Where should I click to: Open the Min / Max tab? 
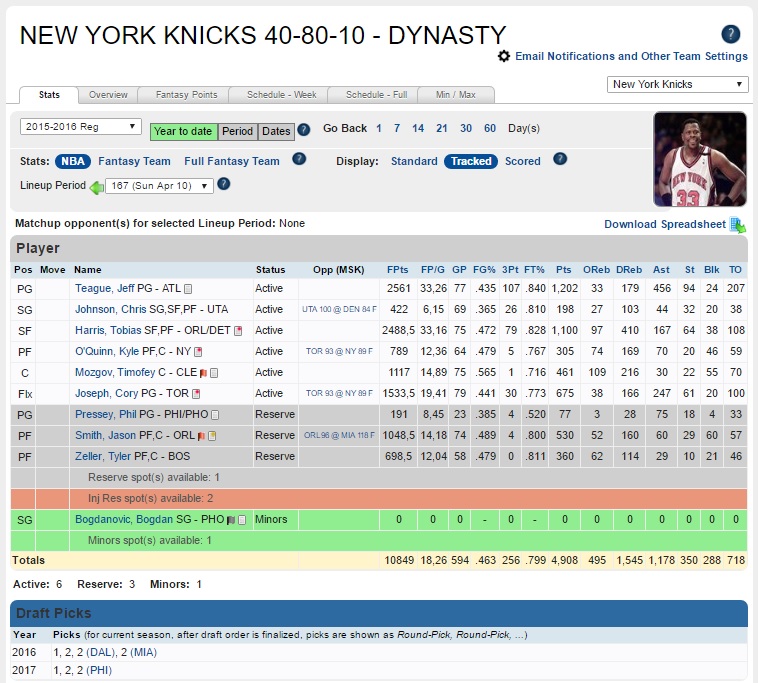coord(456,95)
